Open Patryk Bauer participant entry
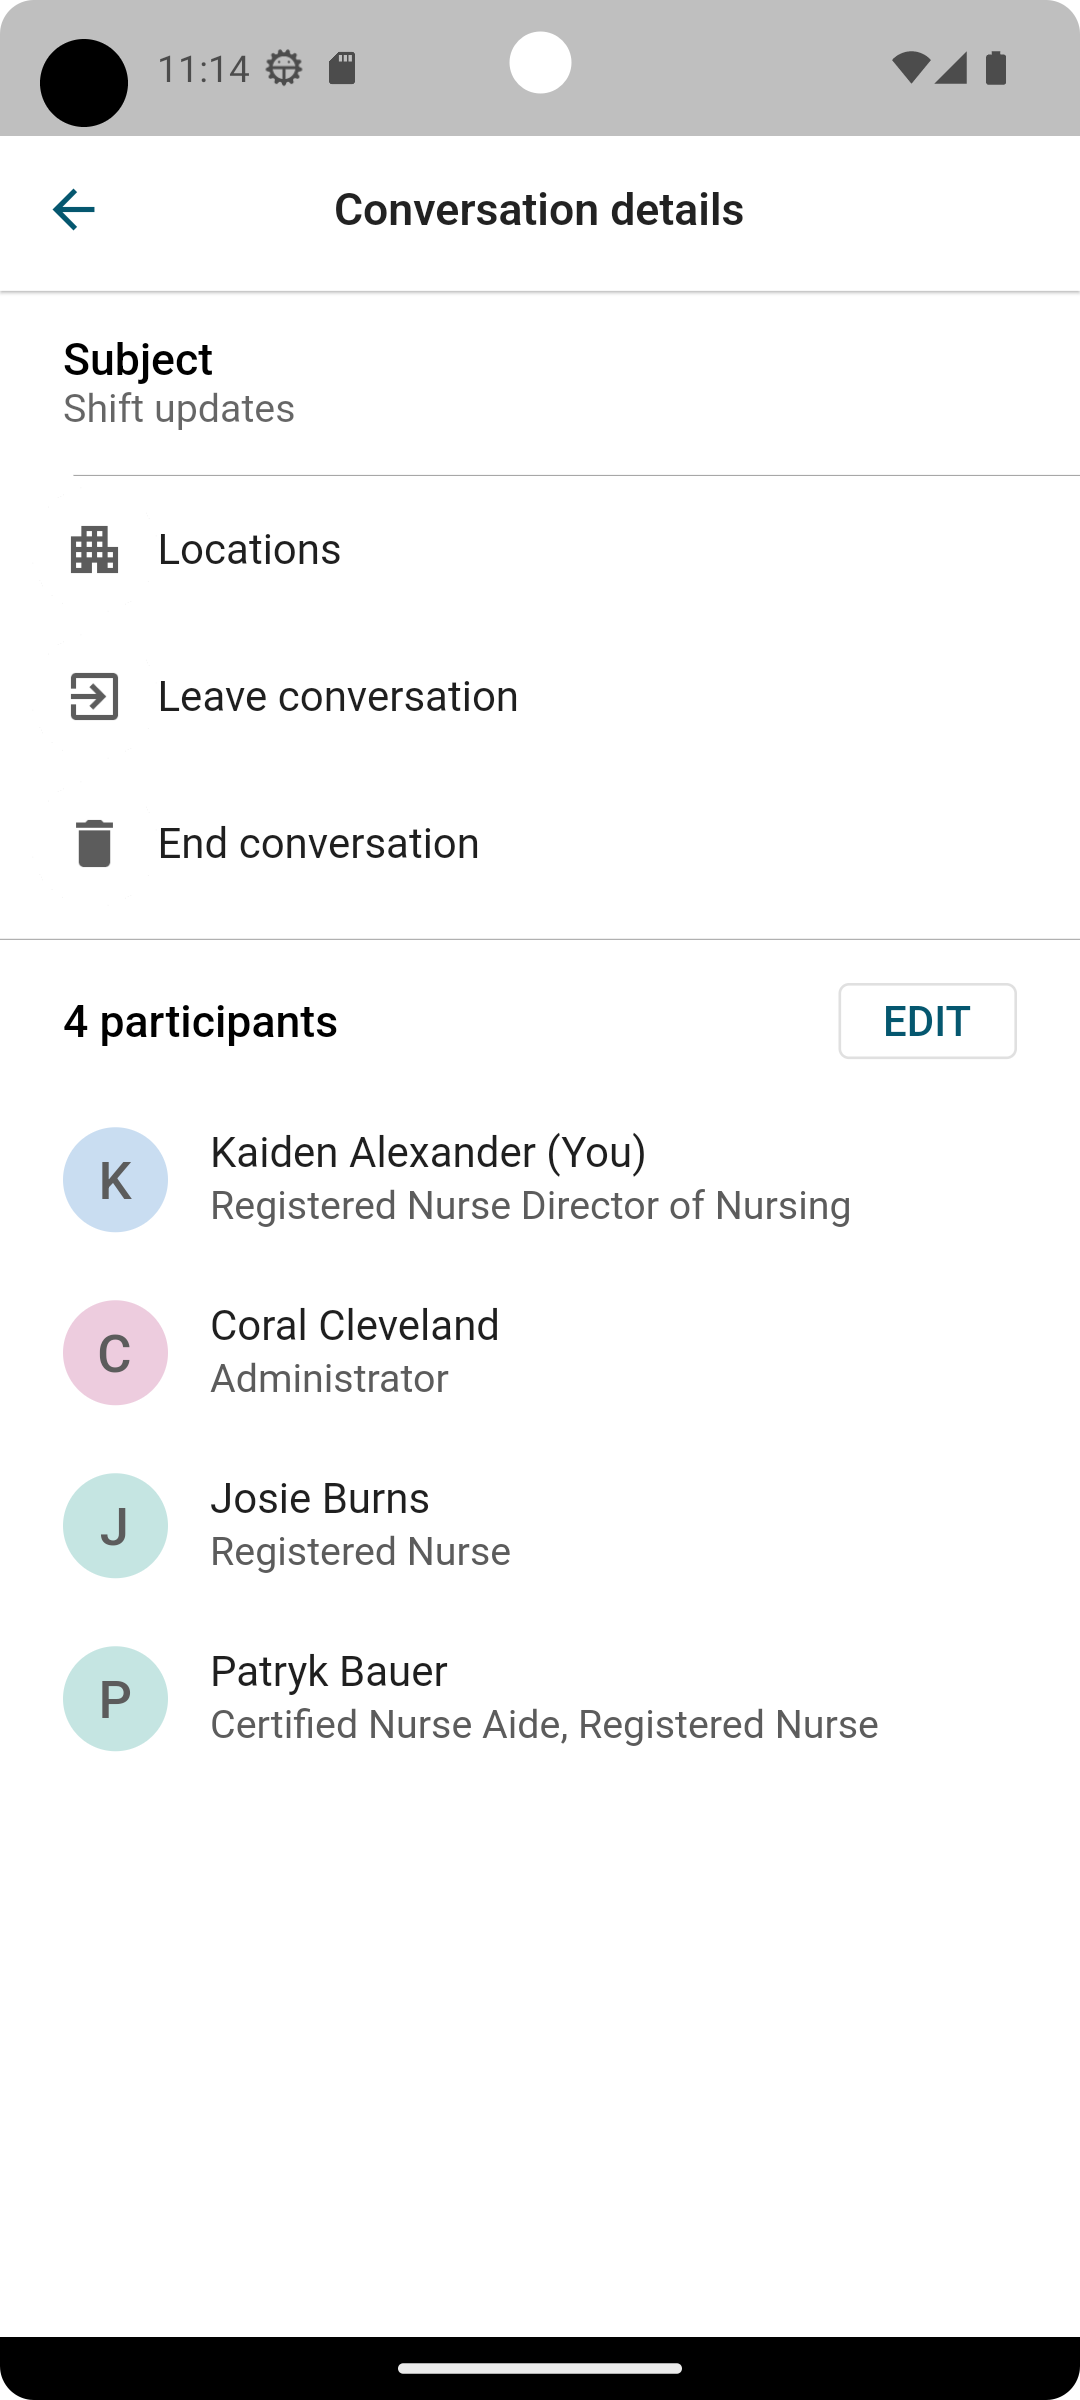The width and height of the screenshot is (1080, 2400). point(540,1699)
